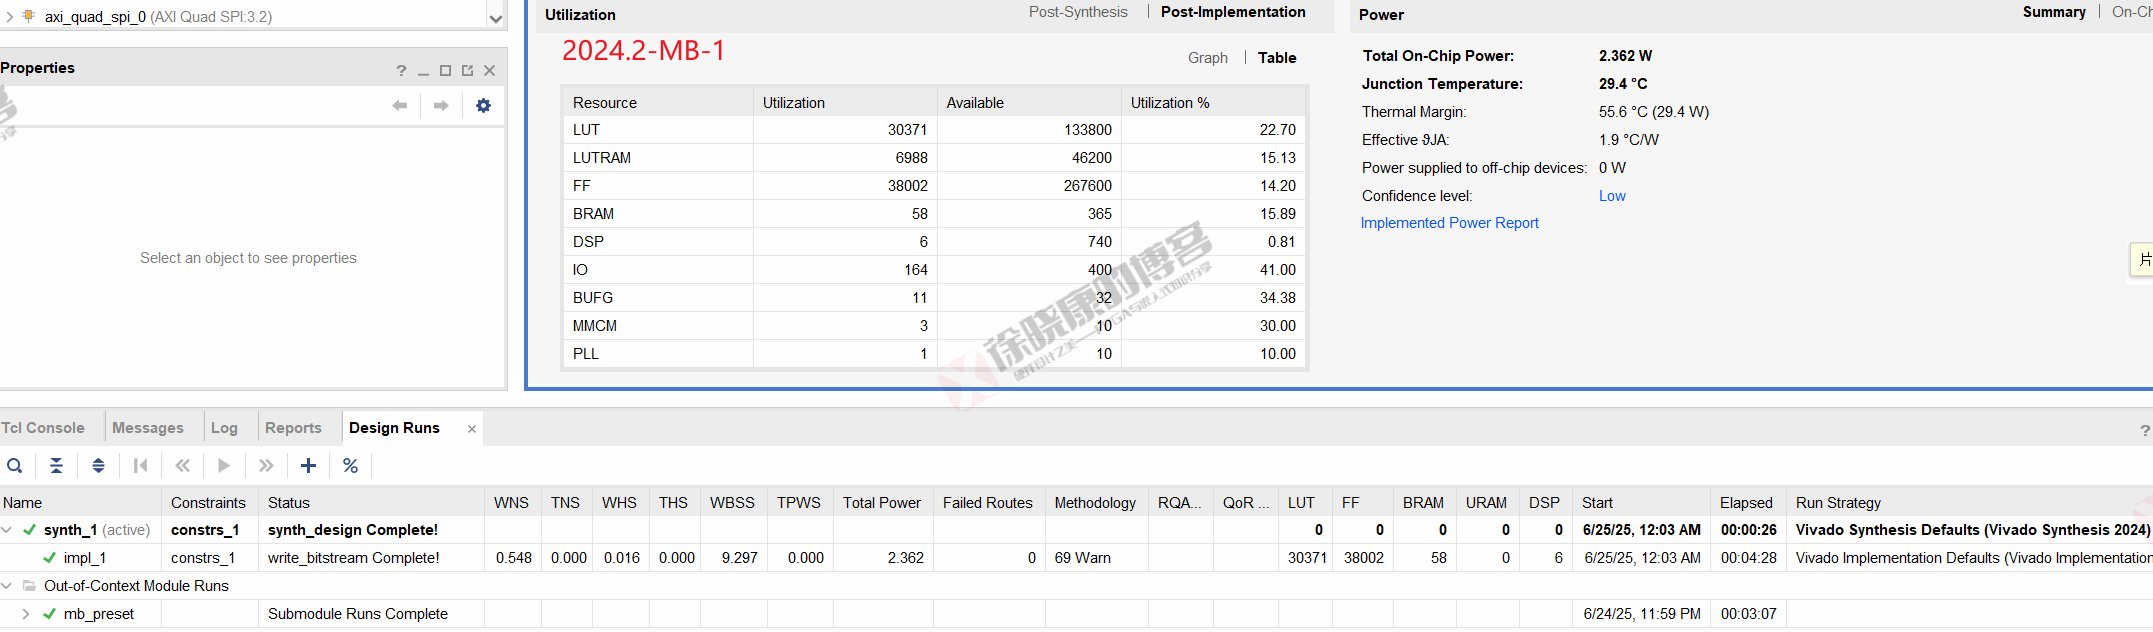Click the Elapsed column header
2153x632 pixels.
point(1746,503)
